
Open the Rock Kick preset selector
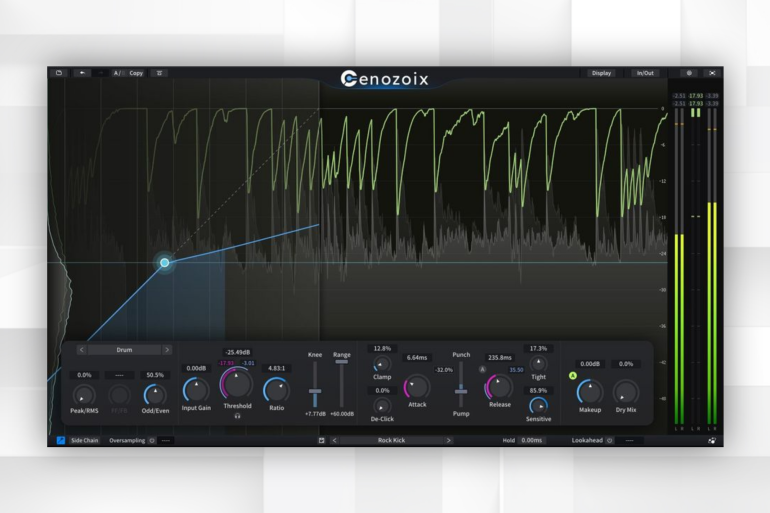click(391, 440)
